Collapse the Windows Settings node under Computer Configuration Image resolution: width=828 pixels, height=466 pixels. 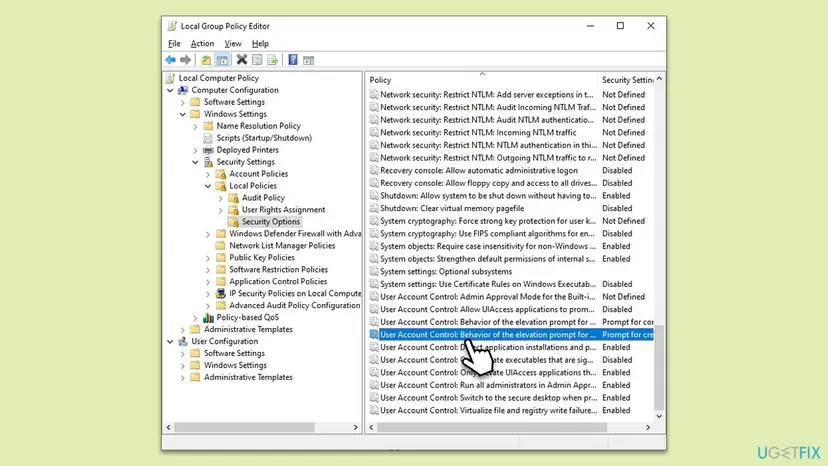(183, 114)
